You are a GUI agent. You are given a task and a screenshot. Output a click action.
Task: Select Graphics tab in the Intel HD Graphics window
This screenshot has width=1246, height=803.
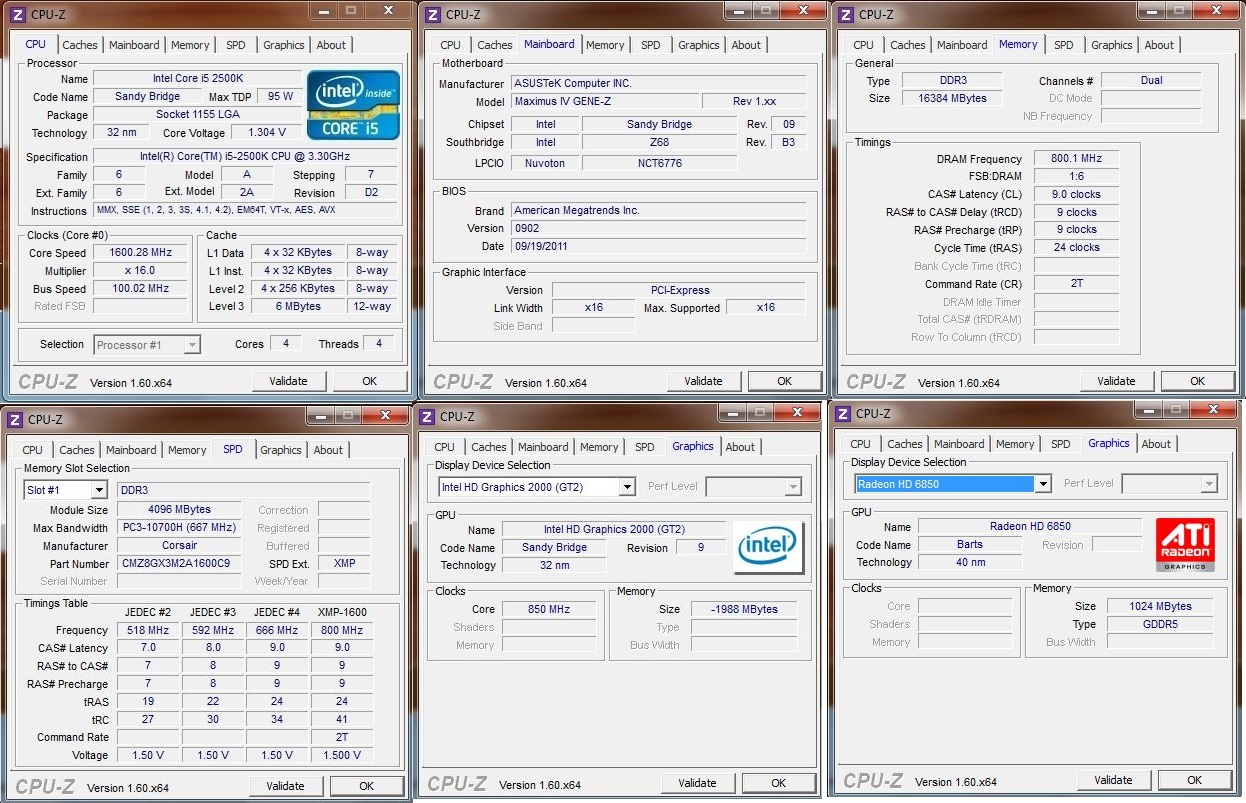point(693,446)
